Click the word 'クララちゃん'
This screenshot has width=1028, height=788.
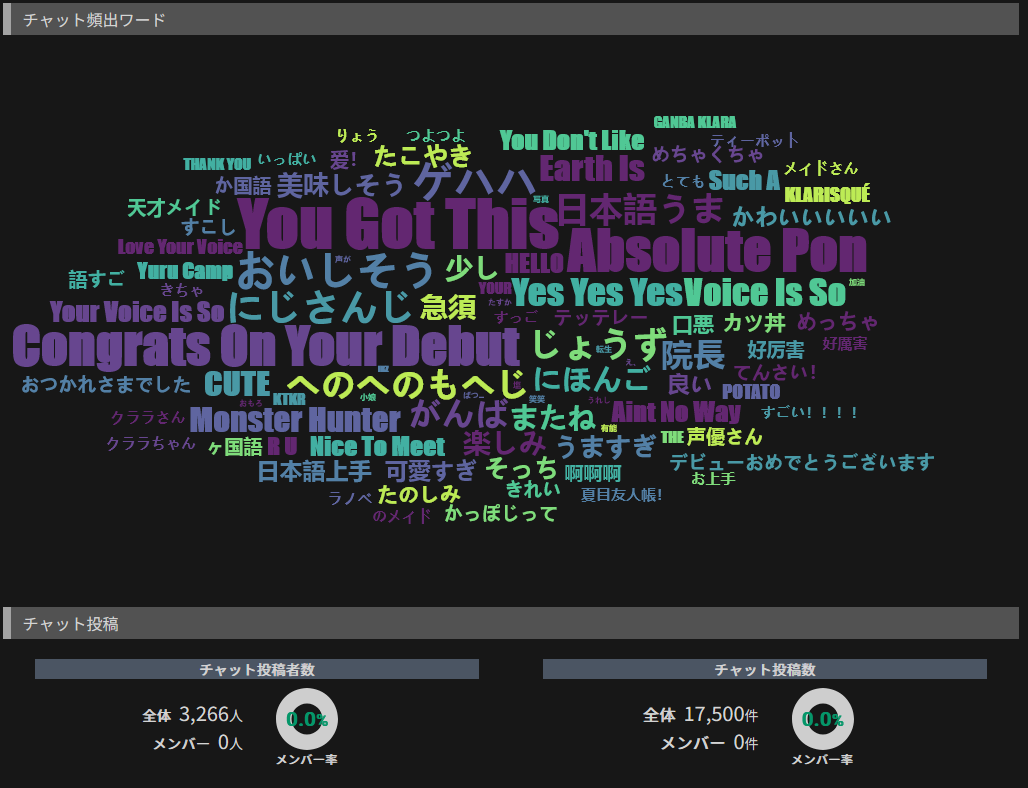pos(151,444)
